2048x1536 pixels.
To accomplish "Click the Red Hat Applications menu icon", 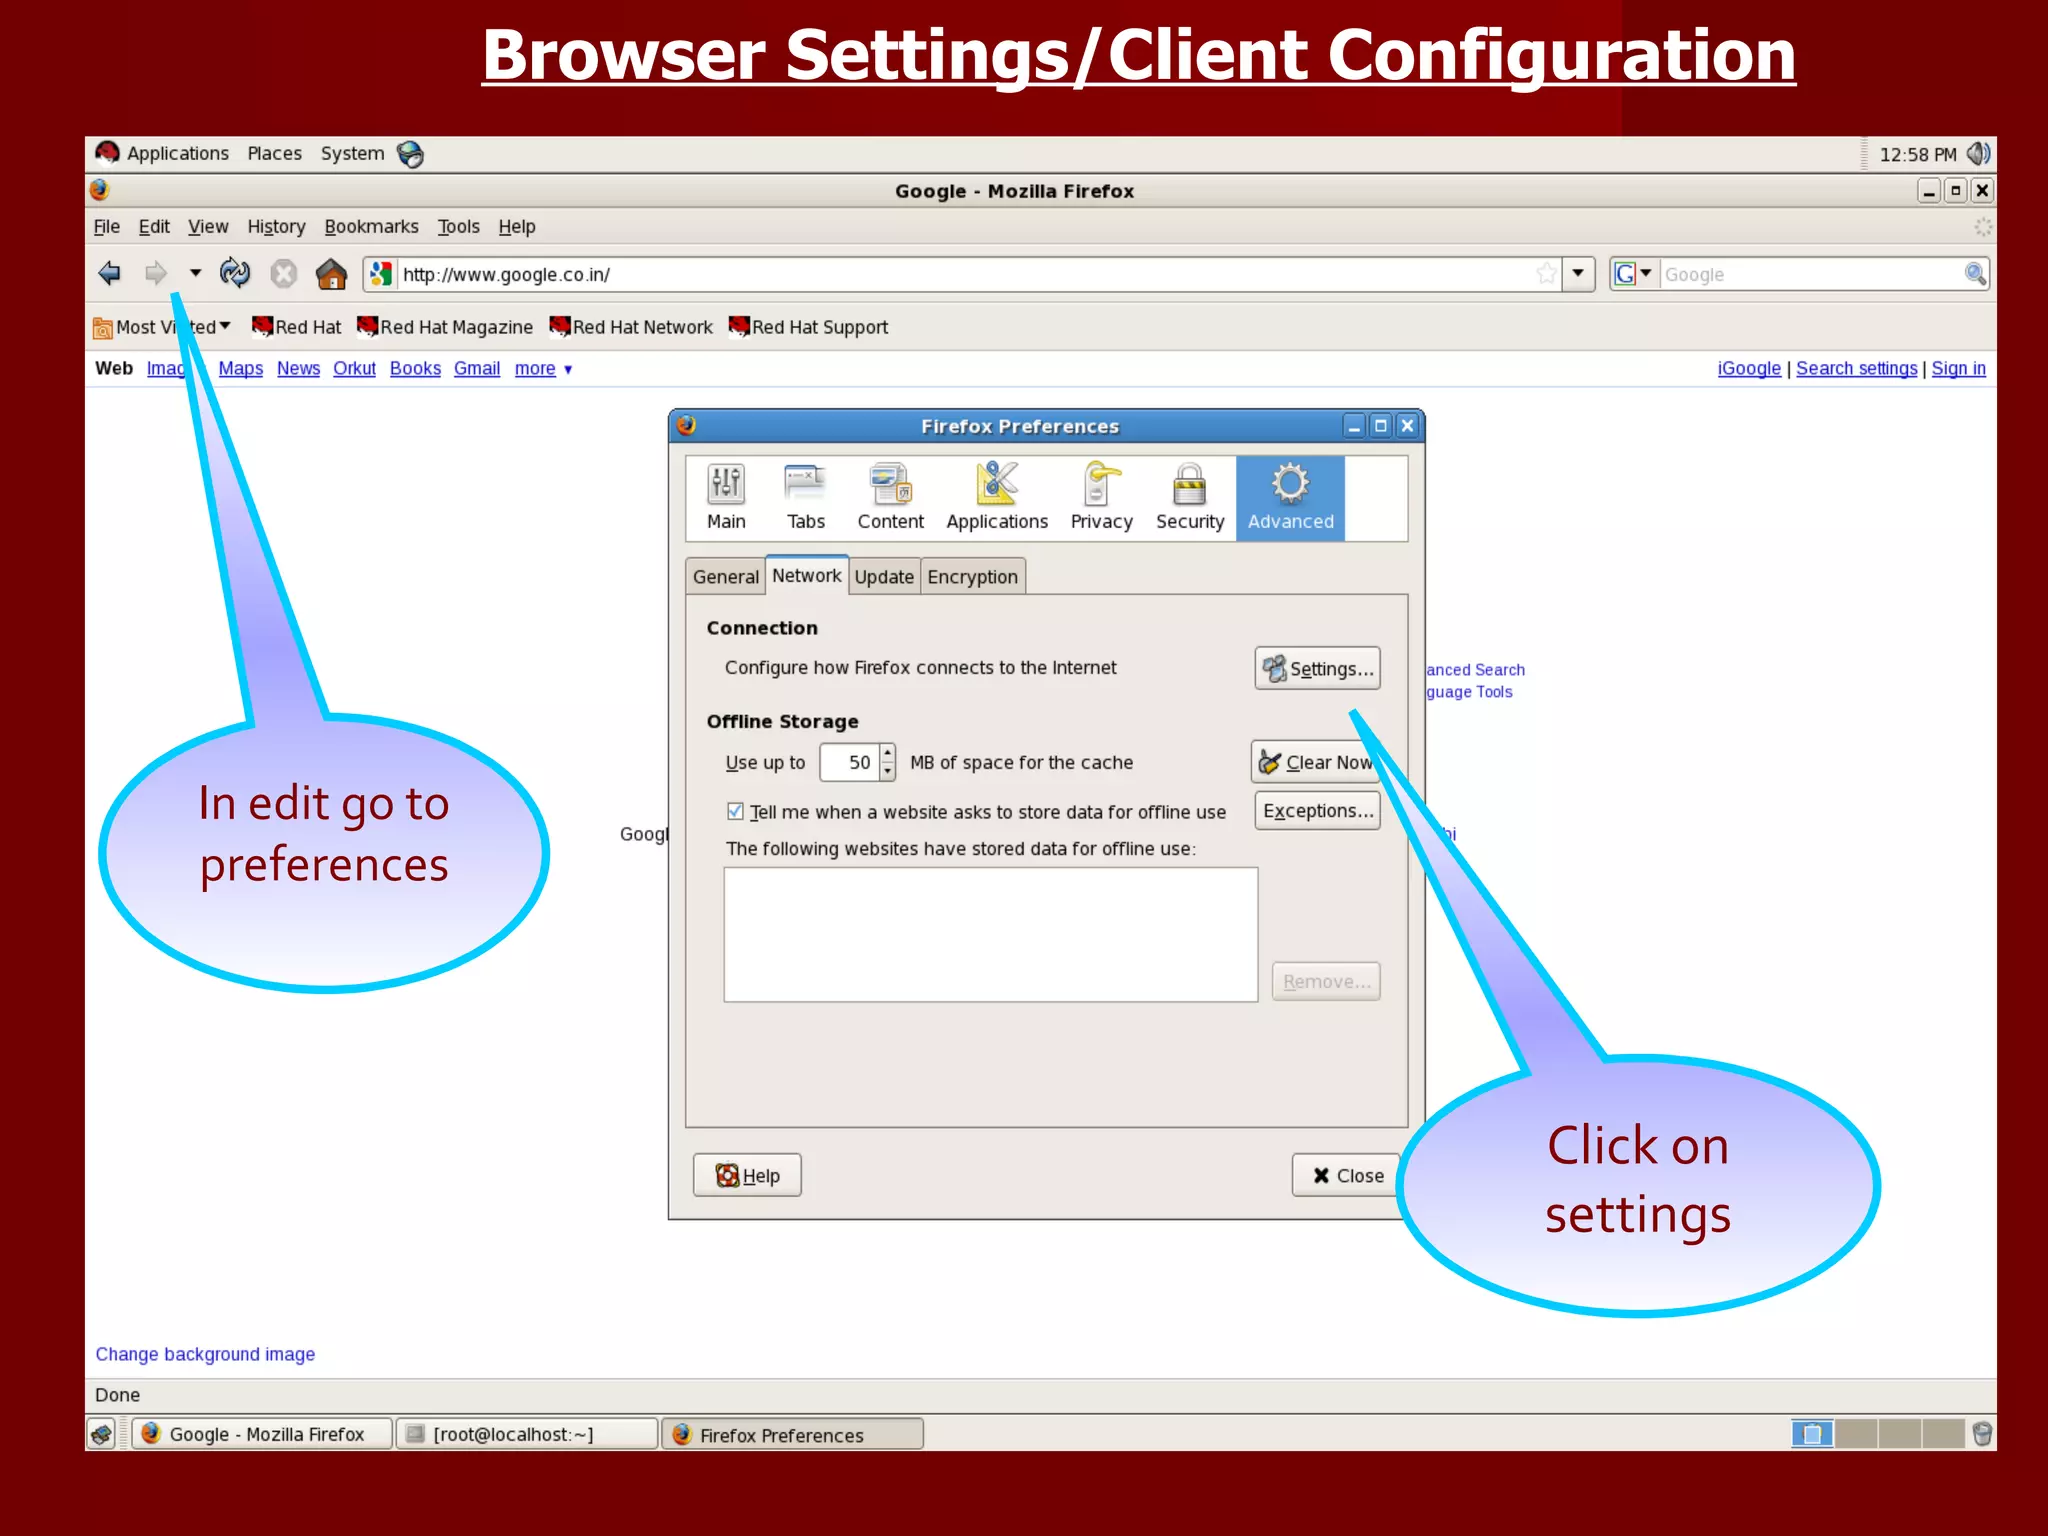I will pyautogui.click(x=107, y=153).
